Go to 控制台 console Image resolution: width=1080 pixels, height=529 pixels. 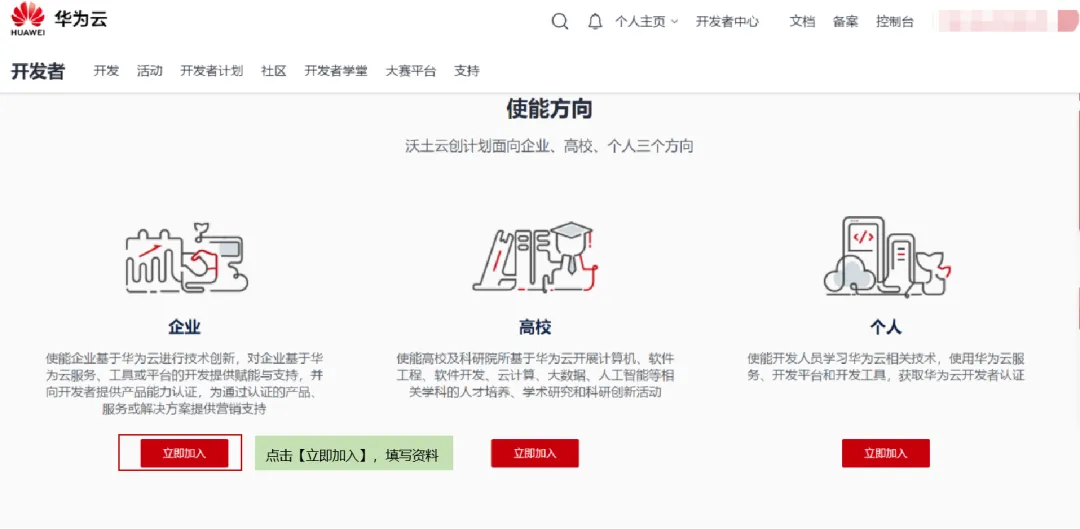(x=895, y=21)
